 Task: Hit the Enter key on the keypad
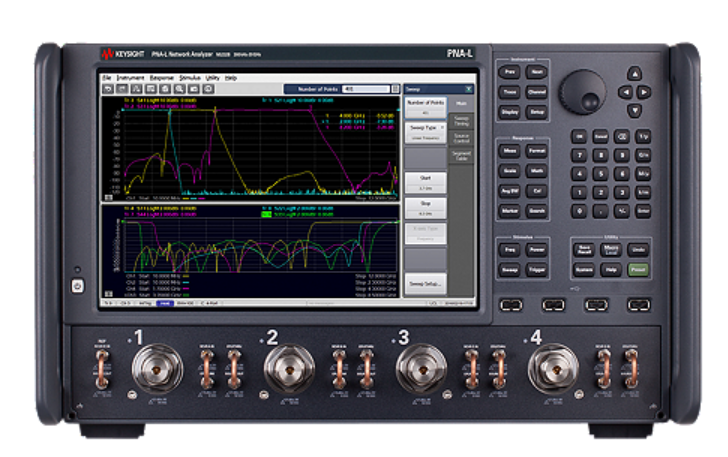pyautogui.click(x=643, y=211)
